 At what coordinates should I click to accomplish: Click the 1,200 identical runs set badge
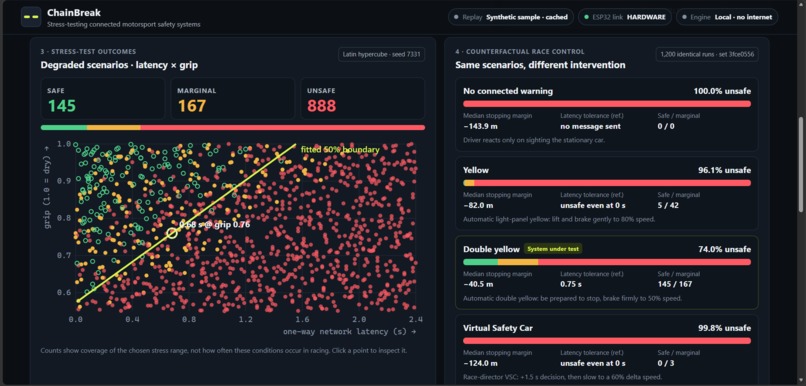coord(707,54)
